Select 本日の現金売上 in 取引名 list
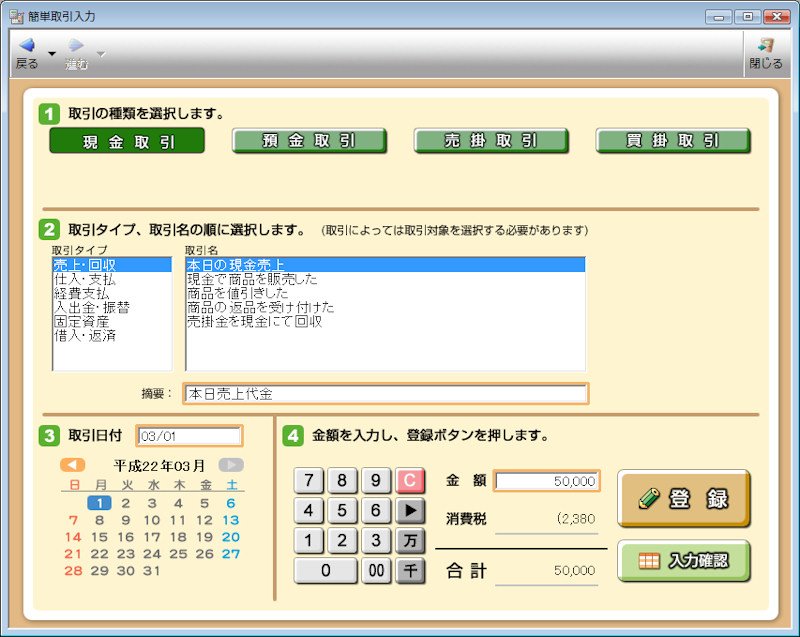Screen dimensions: 800x637 pyautogui.click(x=385, y=265)
